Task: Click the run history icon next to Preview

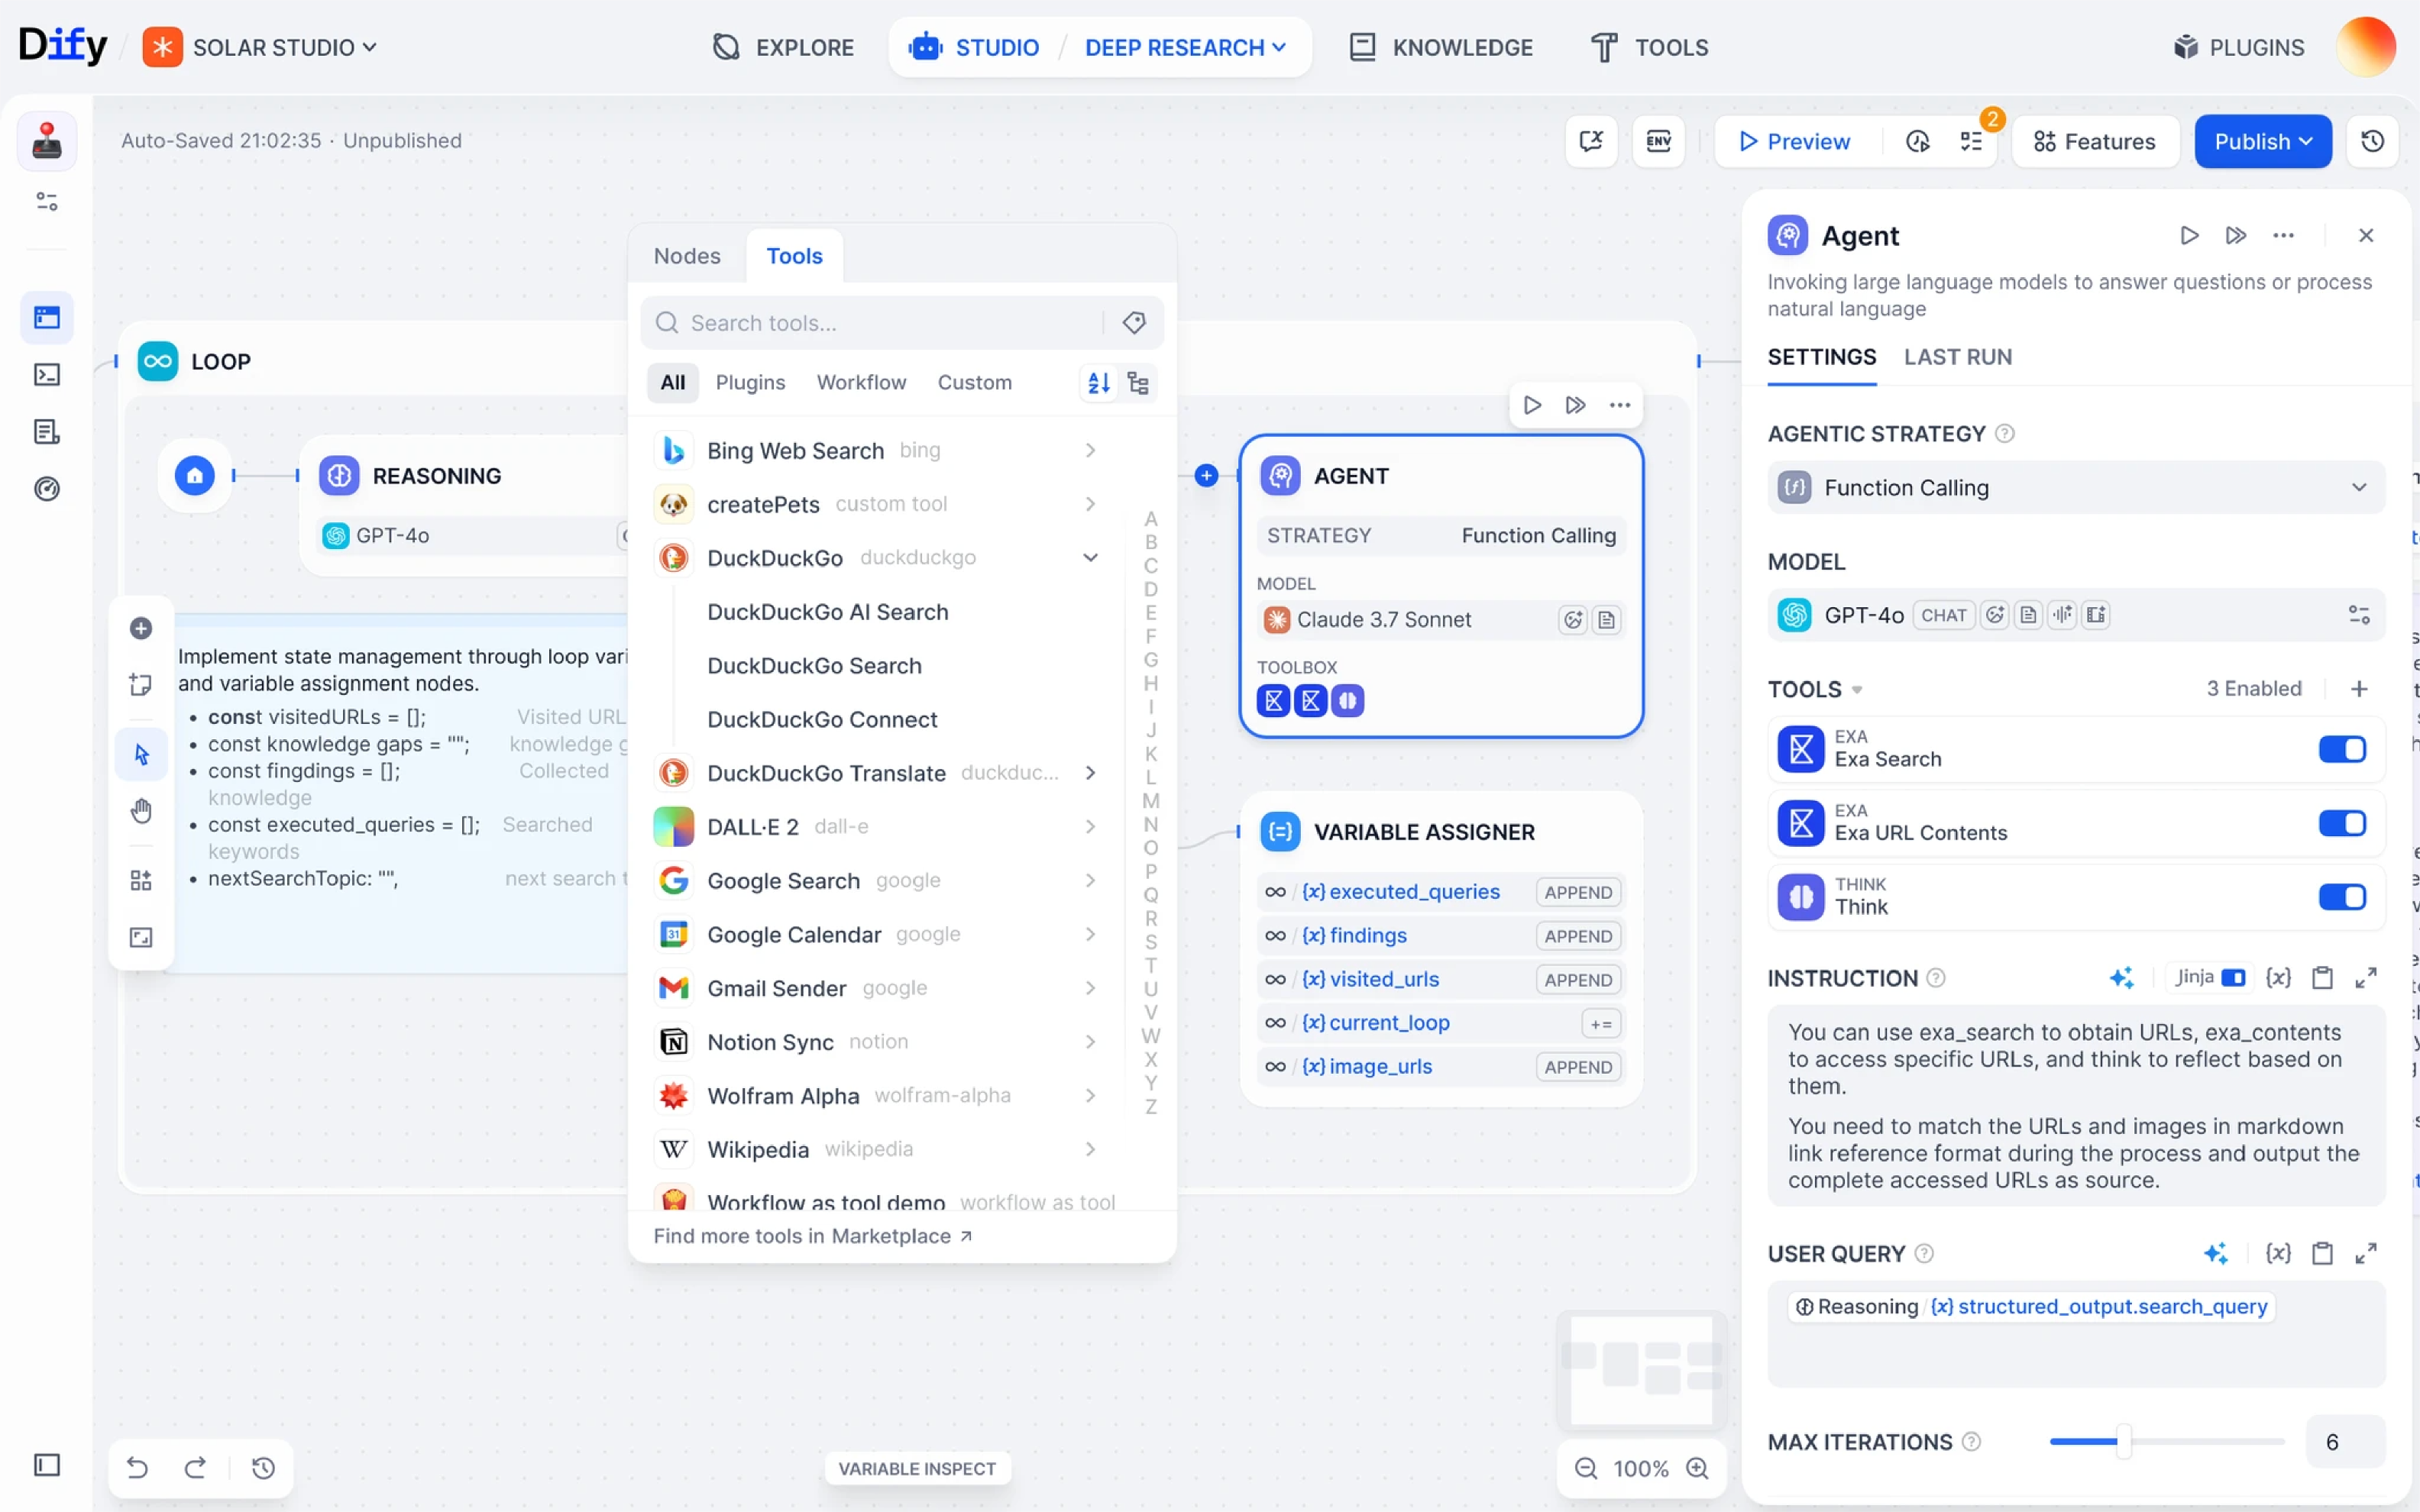Action: click(x=1917, y=141)
